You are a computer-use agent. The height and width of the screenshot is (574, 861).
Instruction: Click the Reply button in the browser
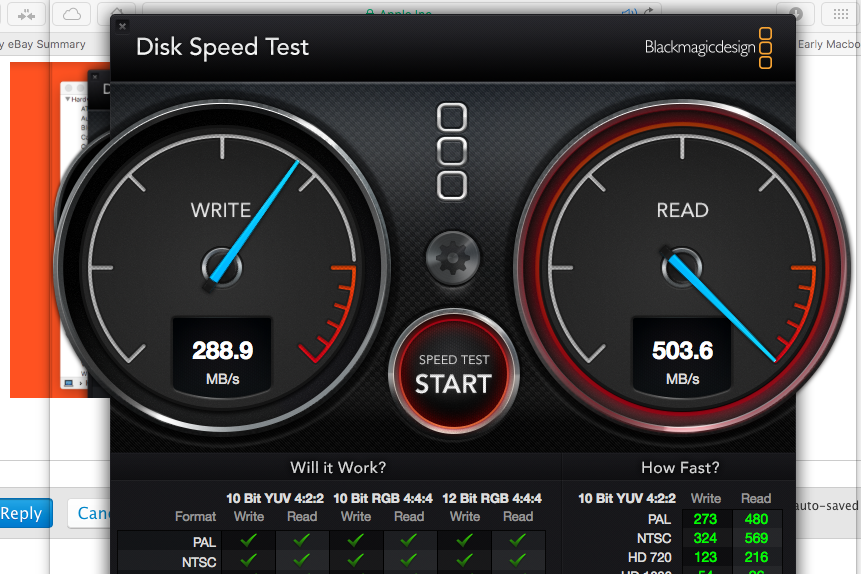pos(25,513)
